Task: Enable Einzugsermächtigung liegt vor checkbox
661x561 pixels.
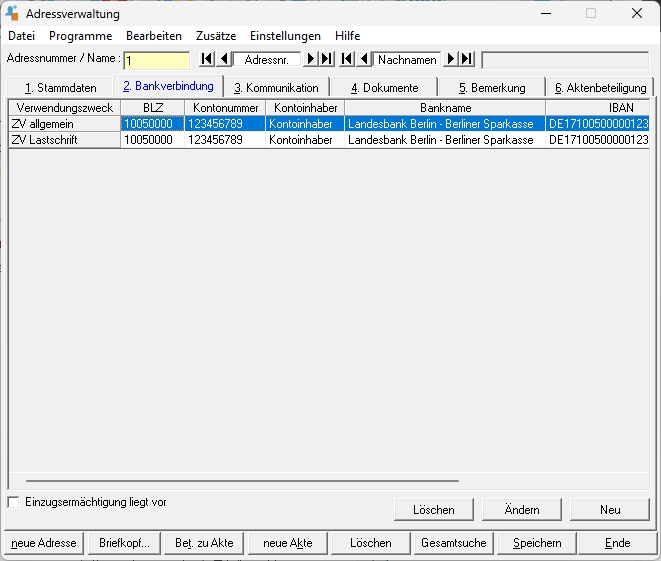Action: tap(14, 502)
